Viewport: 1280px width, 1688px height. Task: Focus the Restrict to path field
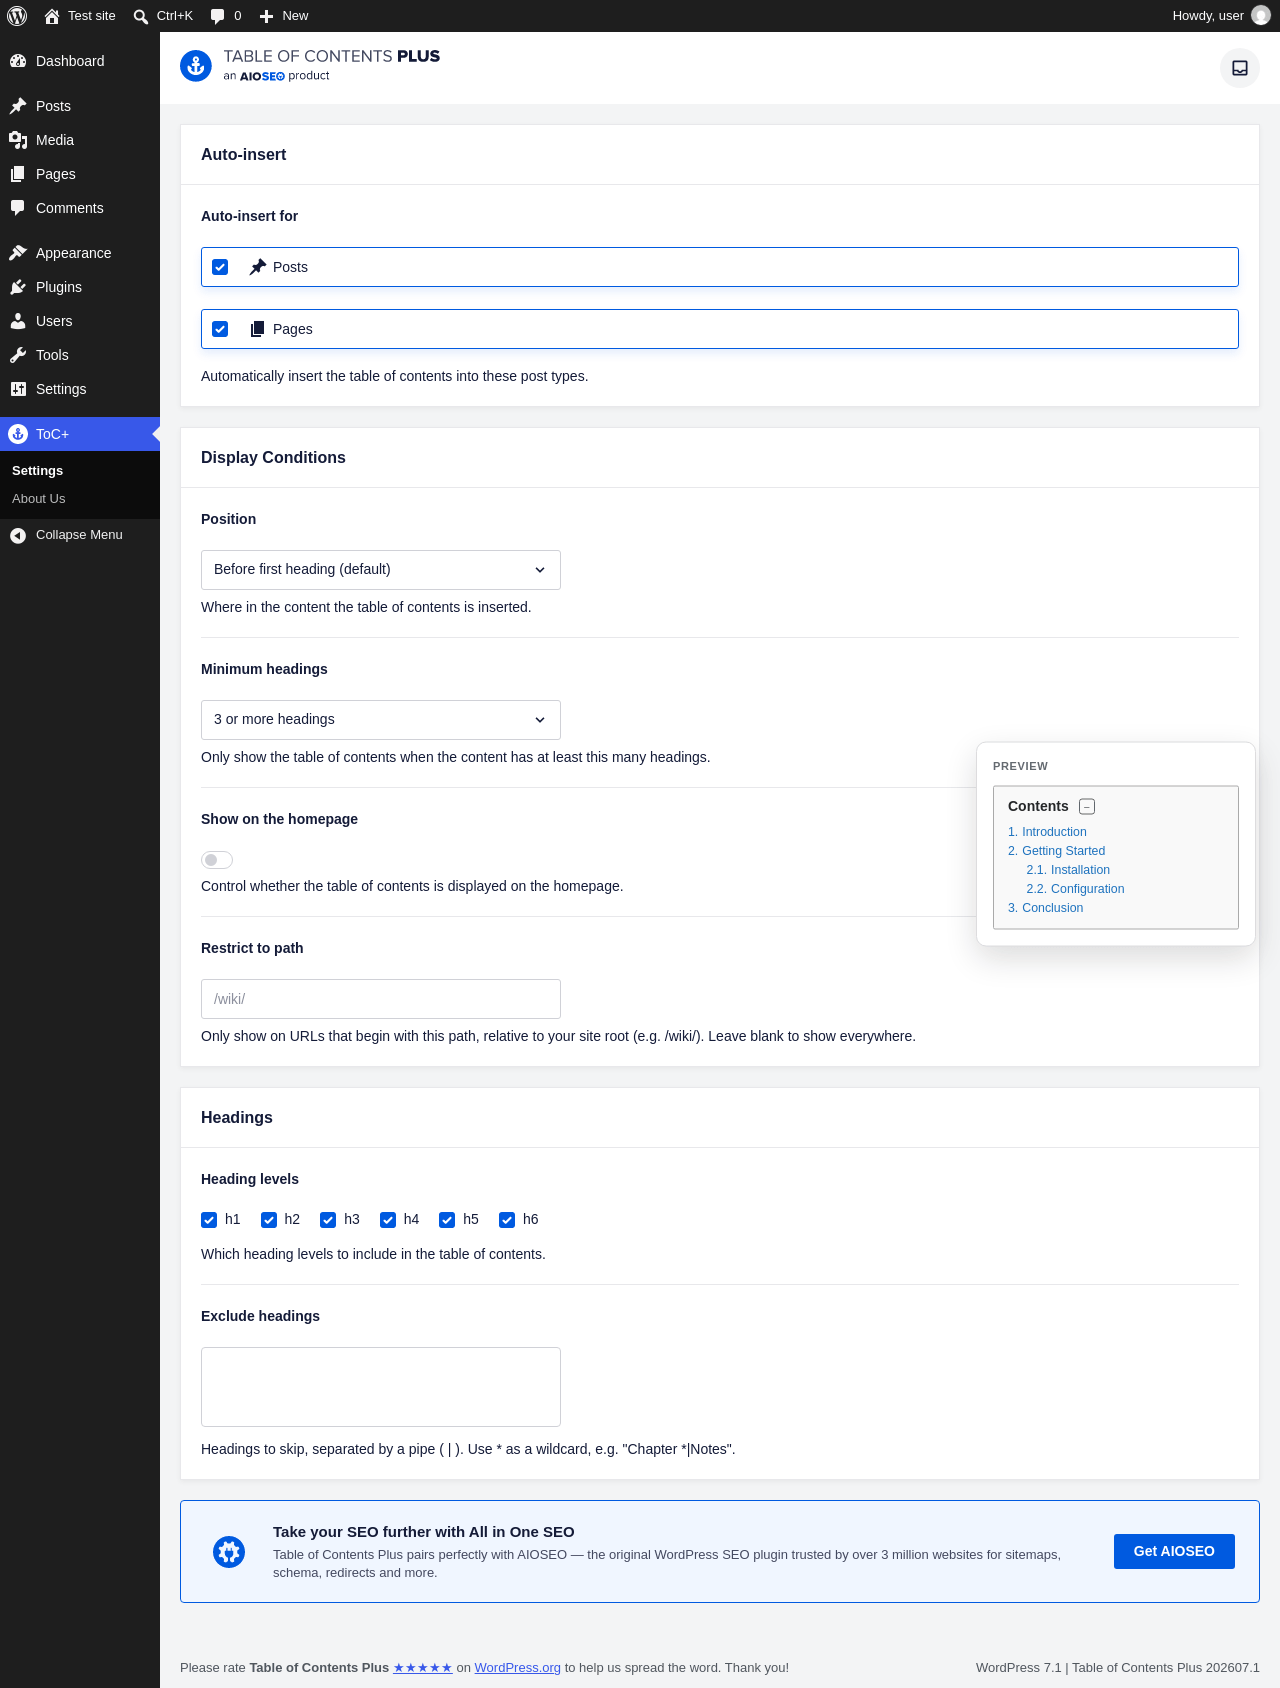click(x=381, y=999)
